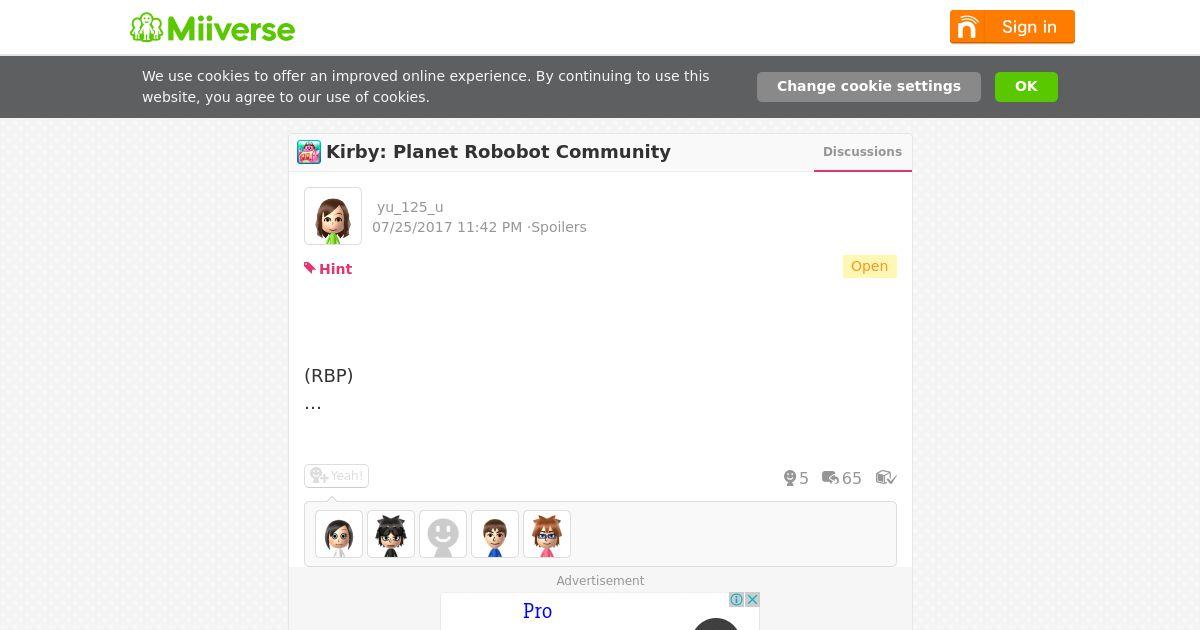This screenshot has height=630, width=1200.
Task: Click the Miiverse logo
Action: pyautogui.click(x=212, y=28)
